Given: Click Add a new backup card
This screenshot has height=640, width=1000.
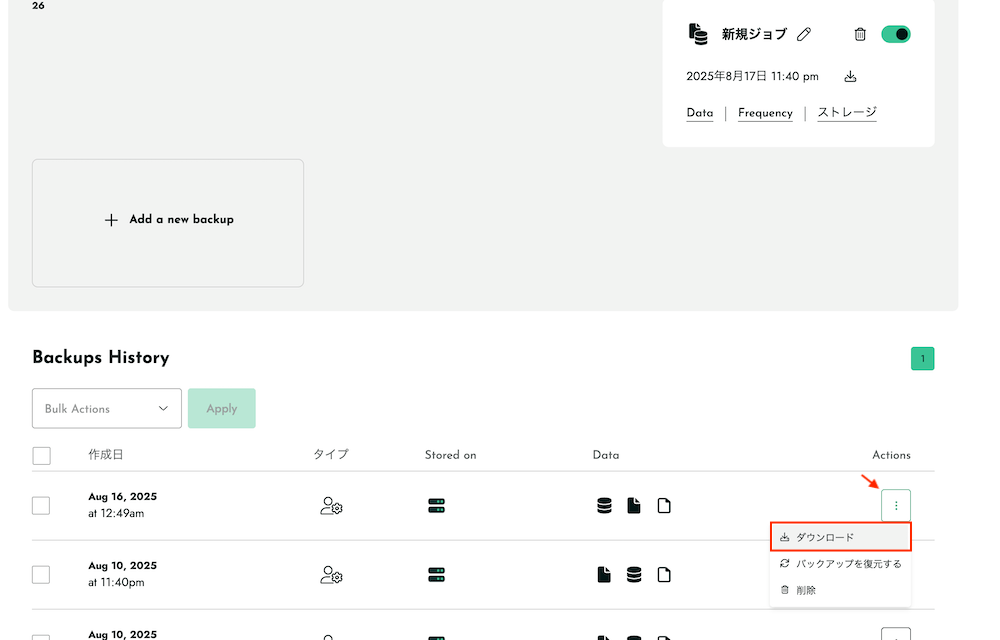Looking at the screenshot, I should click(168, 223).
